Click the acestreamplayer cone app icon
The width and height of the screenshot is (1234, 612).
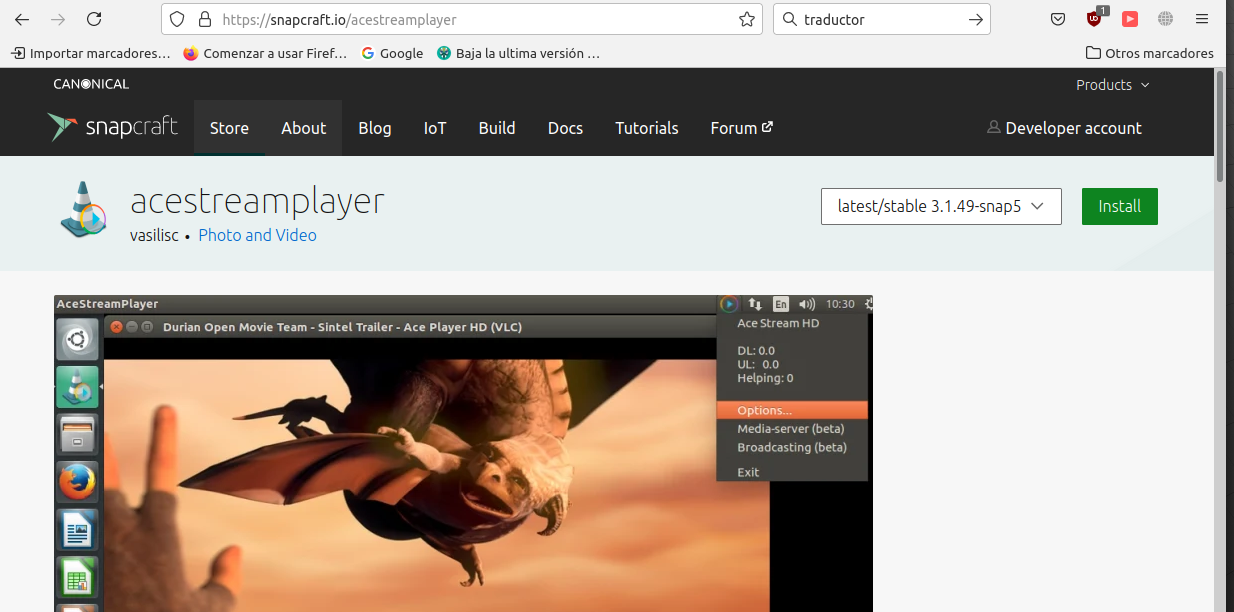tap(84, 208)
